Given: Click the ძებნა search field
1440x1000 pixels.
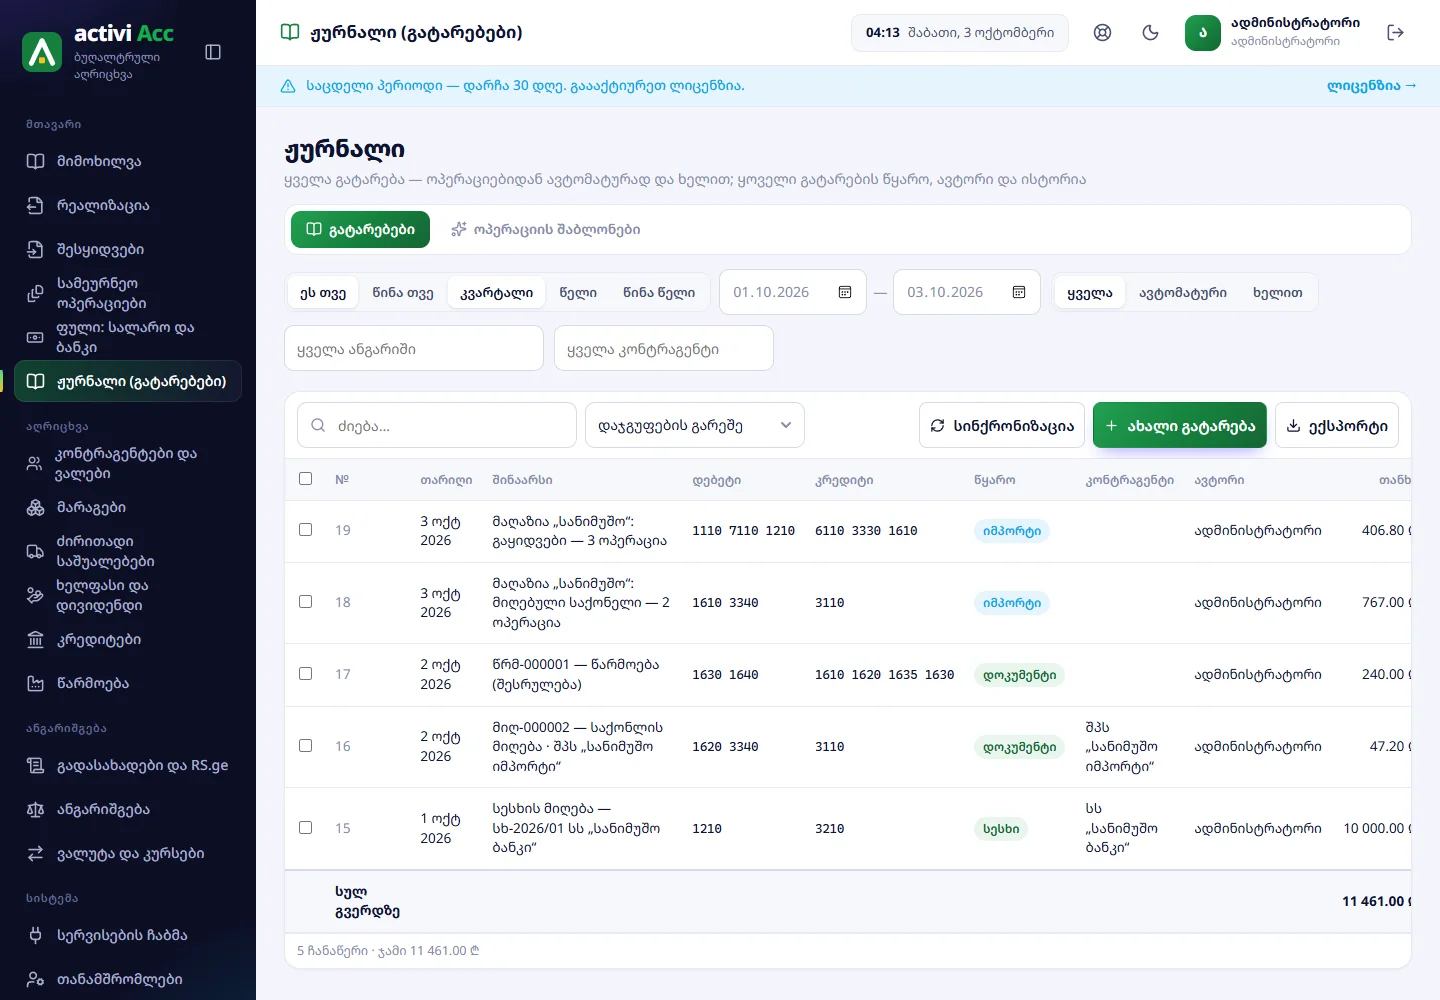Looking at the screenshot, I should point(437,426).
